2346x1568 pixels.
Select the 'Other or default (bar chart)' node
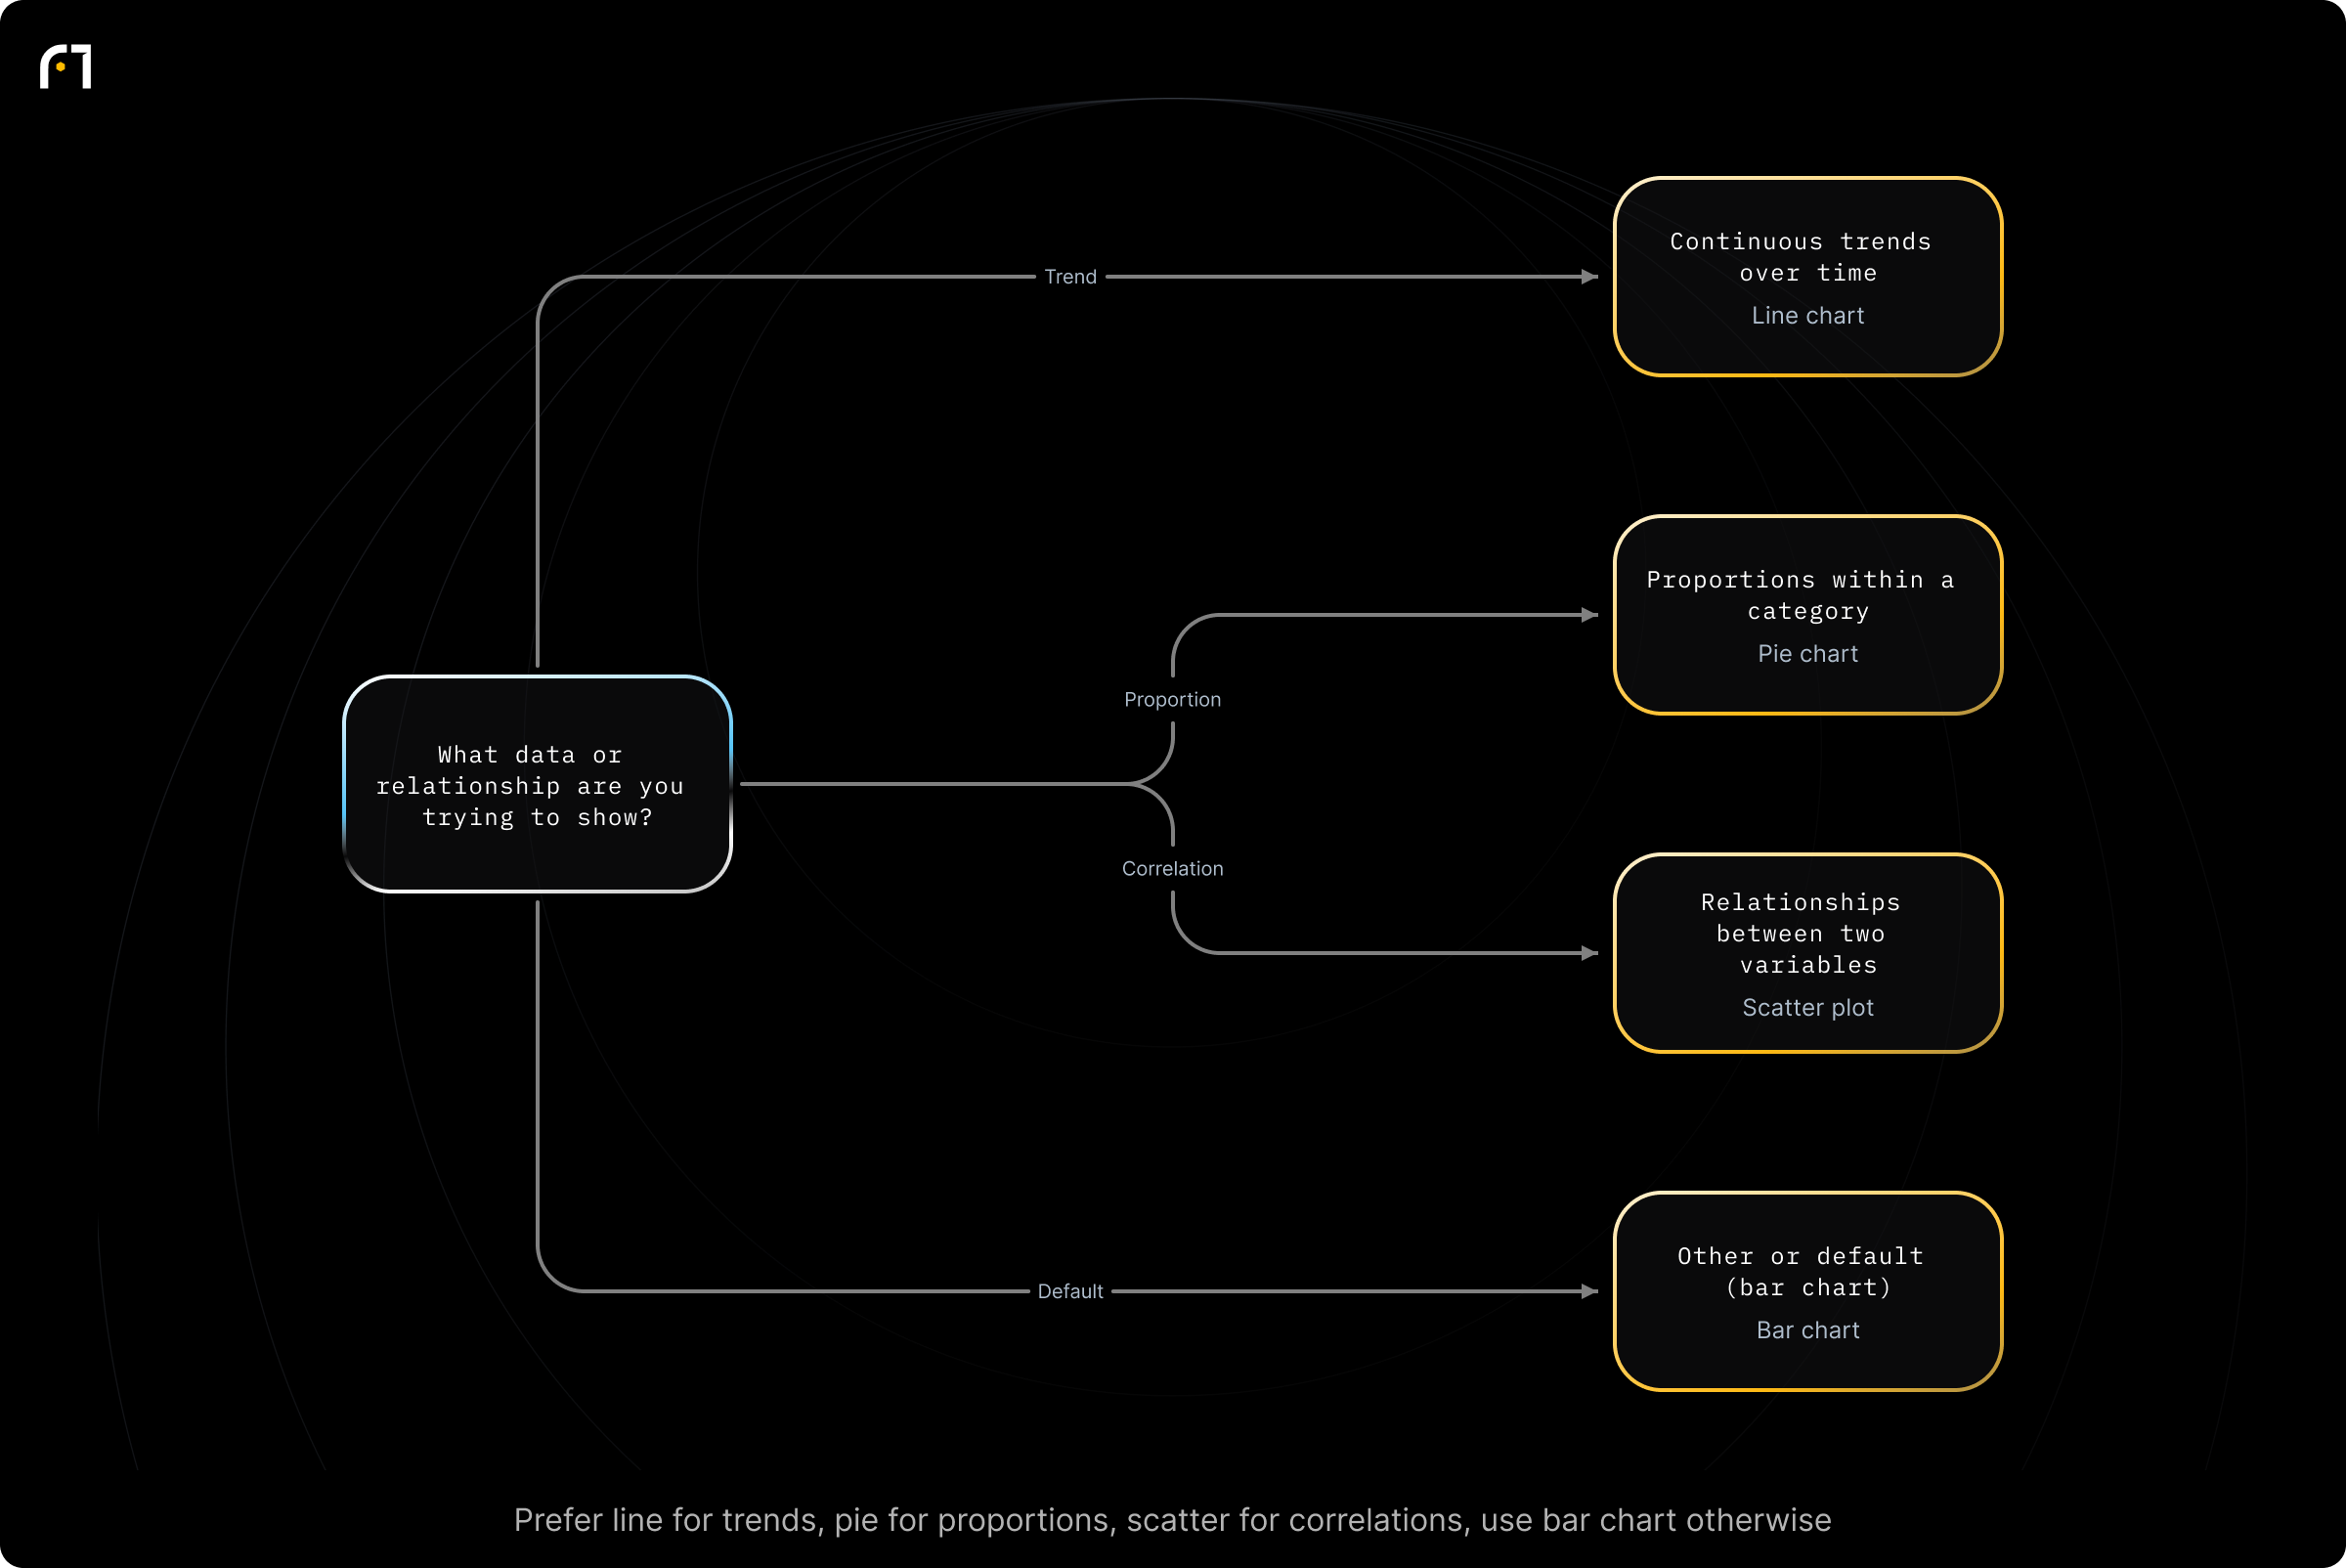click(x=1807, y=1291)
